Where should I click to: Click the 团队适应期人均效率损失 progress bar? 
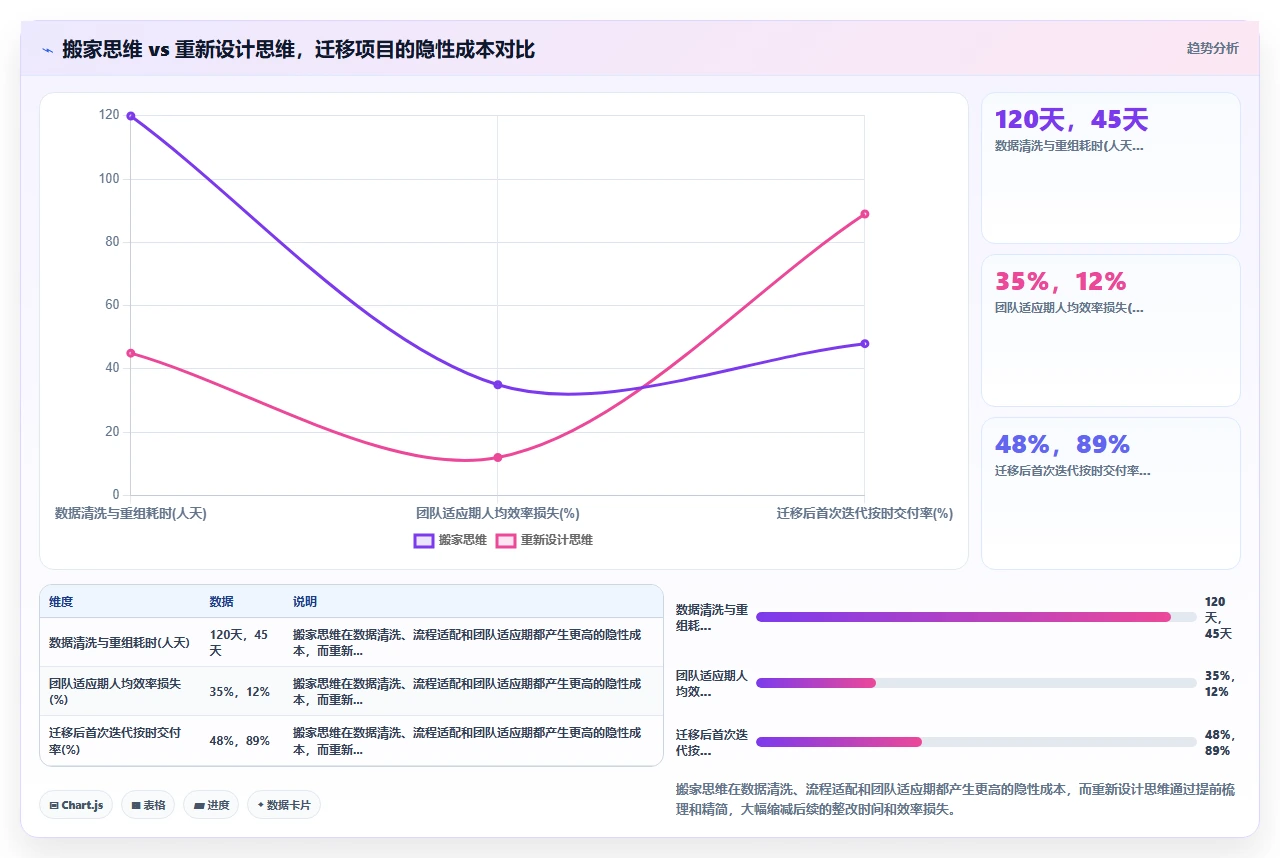point(976,683)
